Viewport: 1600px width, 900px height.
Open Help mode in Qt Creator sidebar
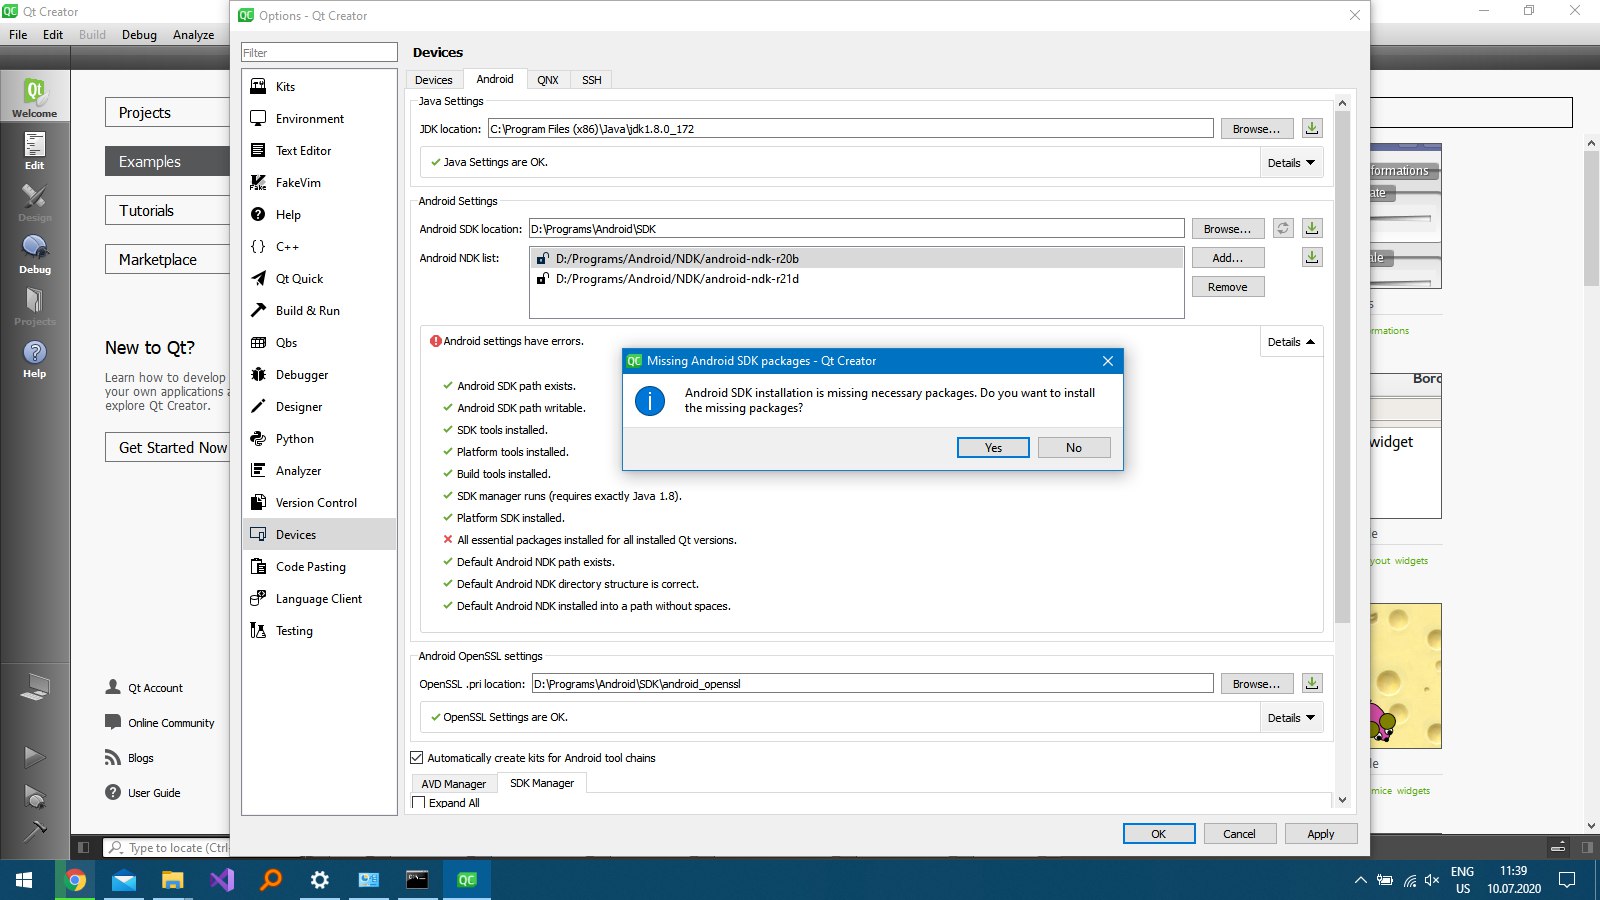point(35,358)
